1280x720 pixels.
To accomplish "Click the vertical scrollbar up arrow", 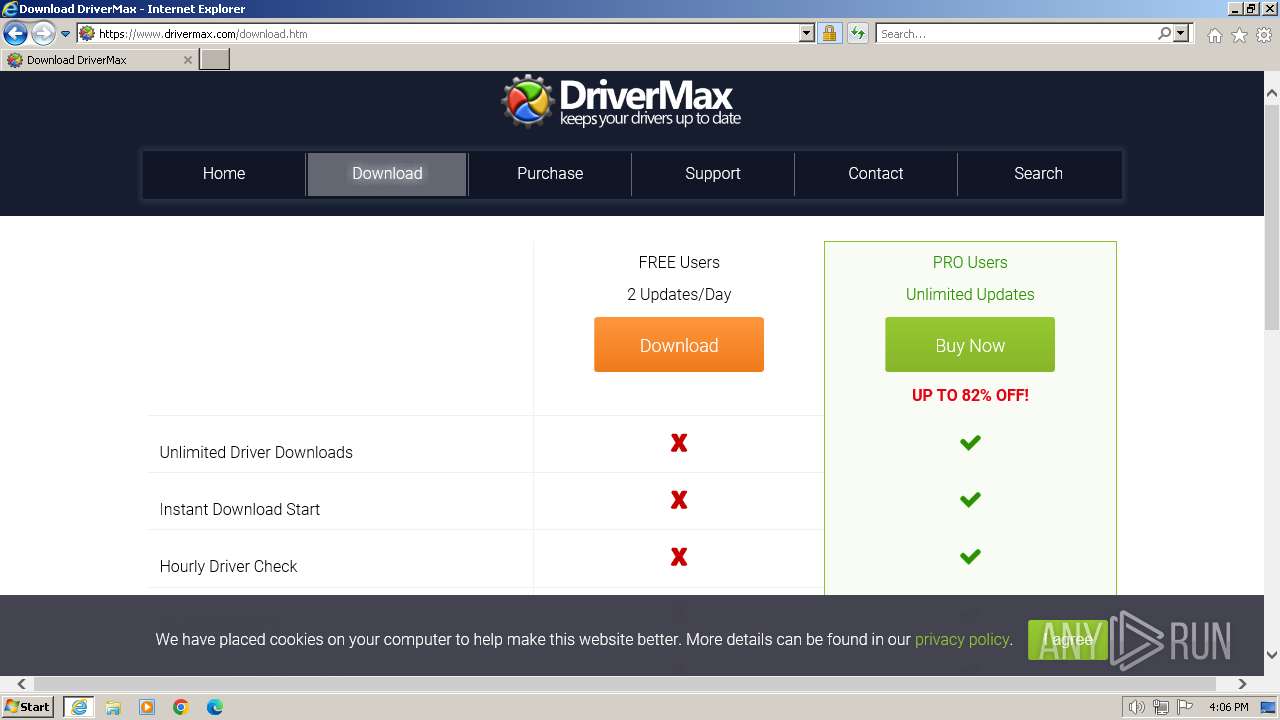I will click(1272, 93).
